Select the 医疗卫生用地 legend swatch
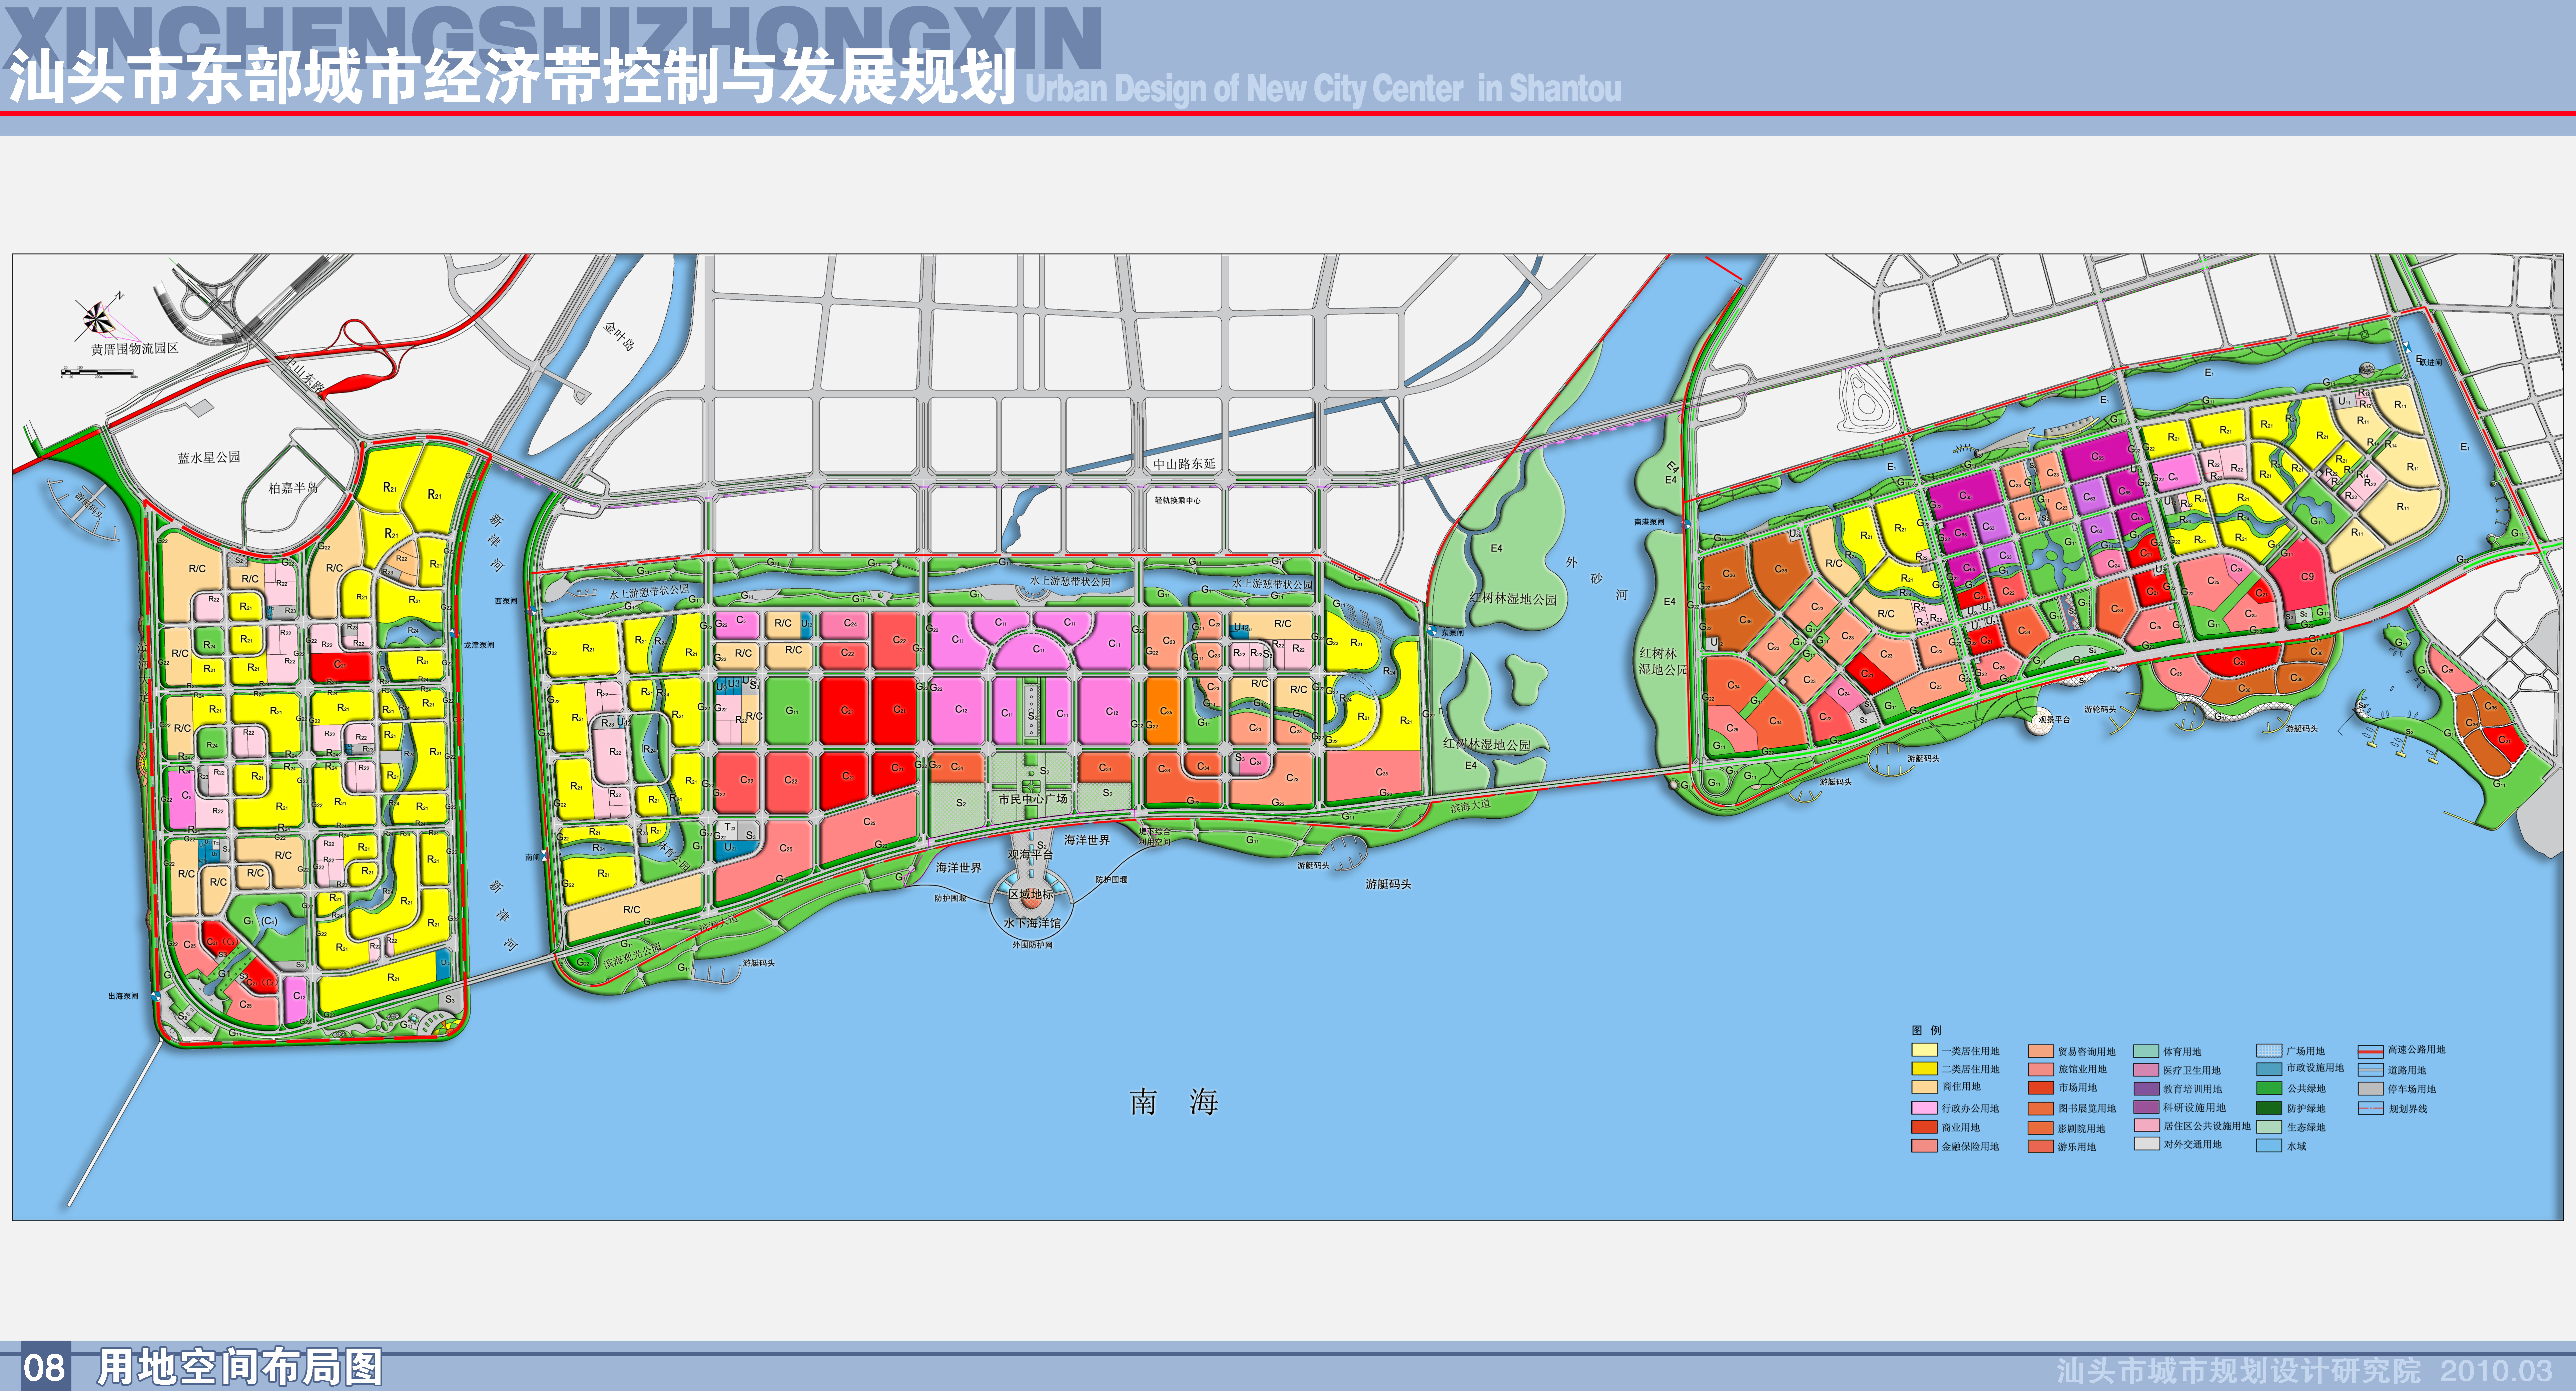Viewport: 2576px width, 1391px height. [2146, 1070]
